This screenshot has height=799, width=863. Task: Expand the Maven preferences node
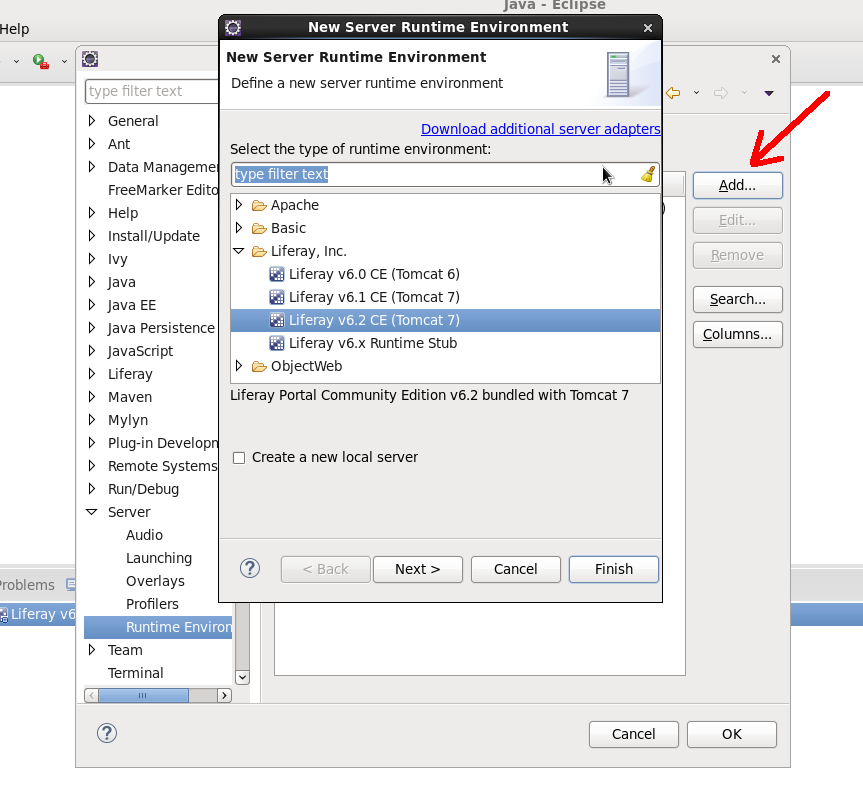(92, 397)
